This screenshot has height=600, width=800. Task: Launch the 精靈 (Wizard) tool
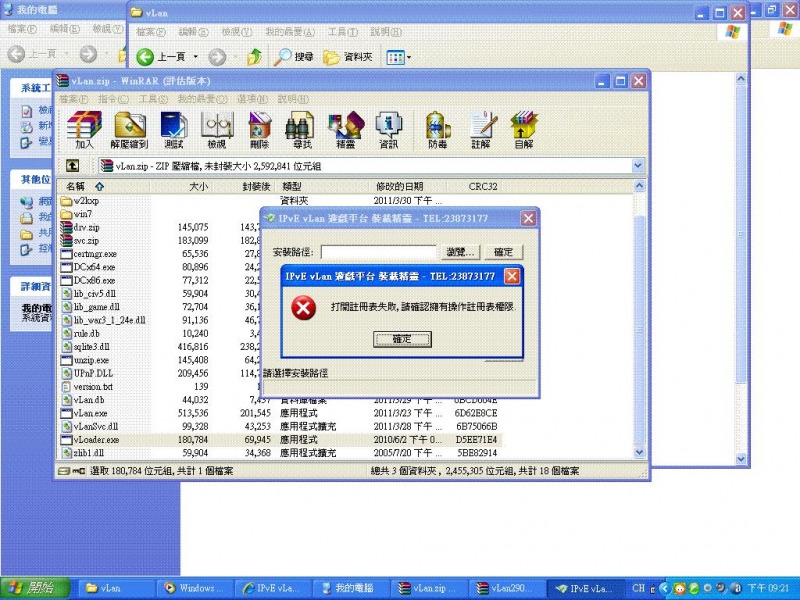coord(344,130)
